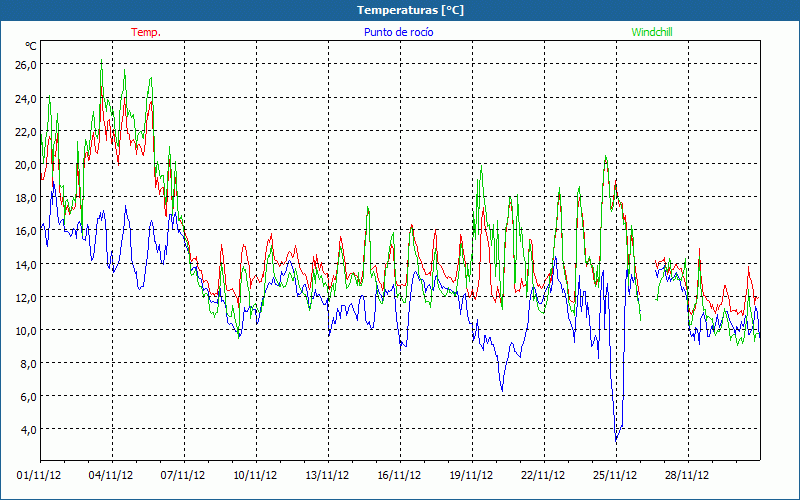Click the 16,0 y-axis value
This screenshot has width=800, height=500.
tap(26, 231)
